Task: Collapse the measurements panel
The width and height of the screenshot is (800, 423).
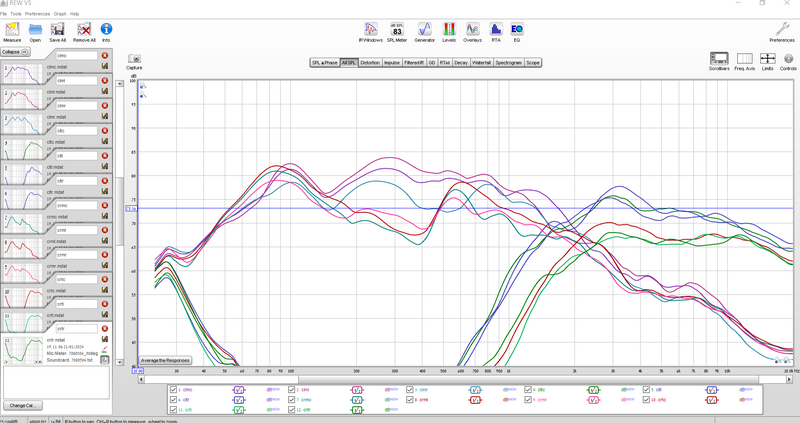Action: [x=15, y=52]
